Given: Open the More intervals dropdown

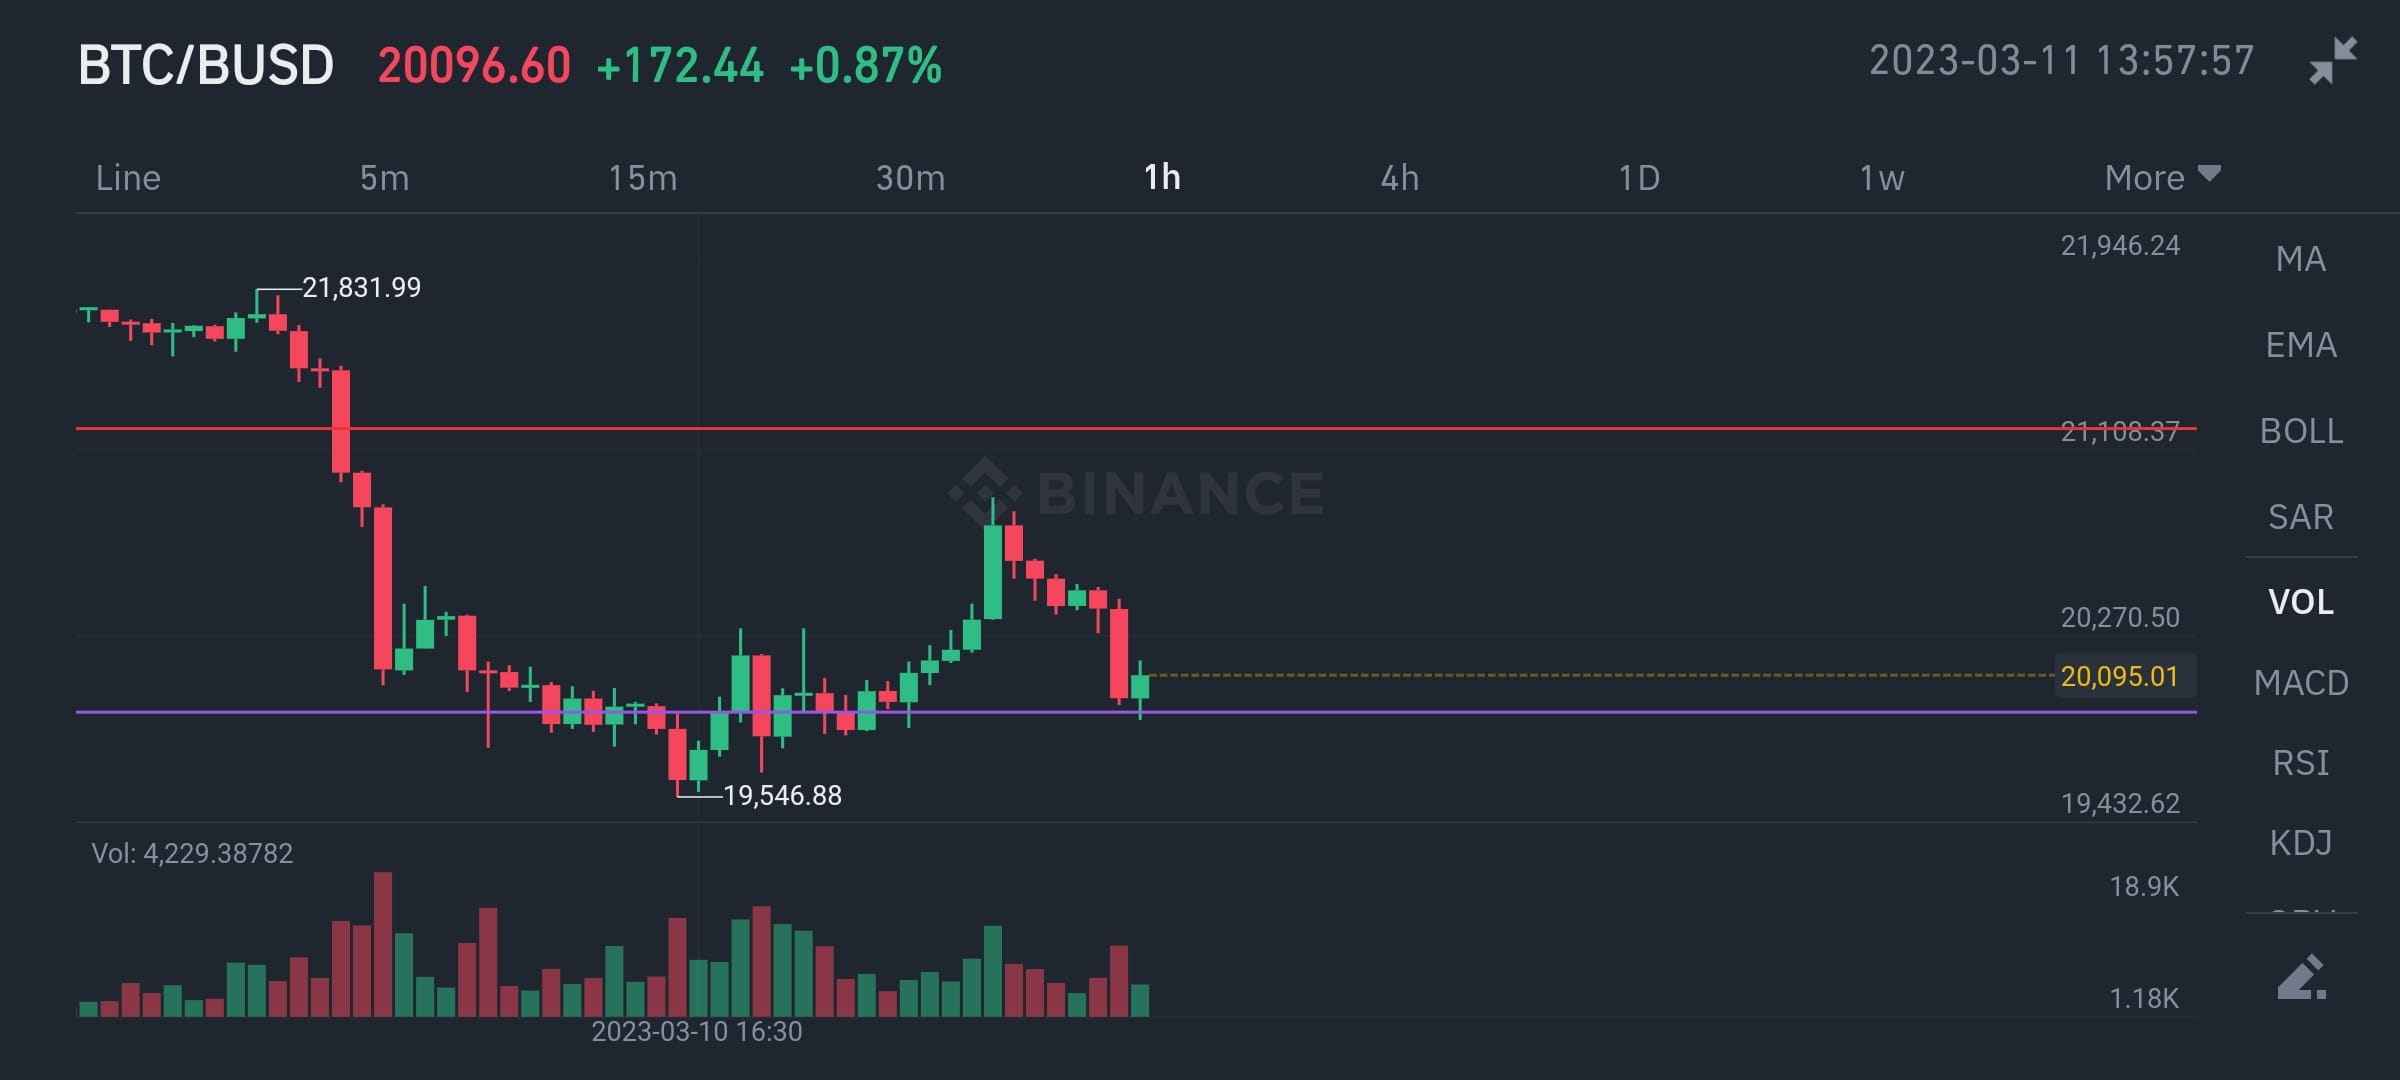Looking at the screenshot, I should pyautogui.click(x=2143, y=177).
